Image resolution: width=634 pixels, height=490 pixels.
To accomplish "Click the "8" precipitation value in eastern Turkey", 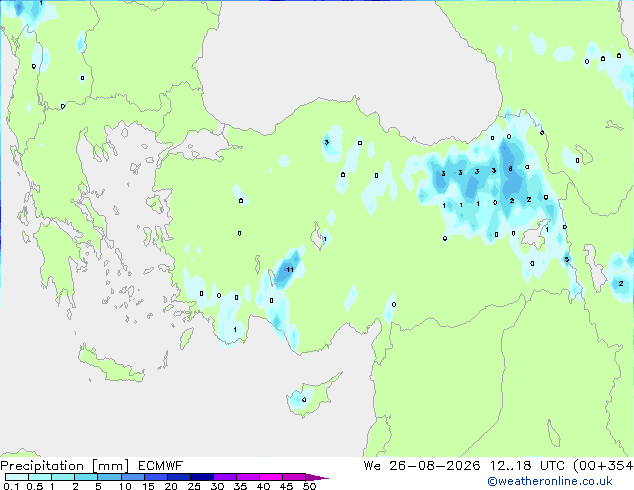I will click(x=510, y=169).
